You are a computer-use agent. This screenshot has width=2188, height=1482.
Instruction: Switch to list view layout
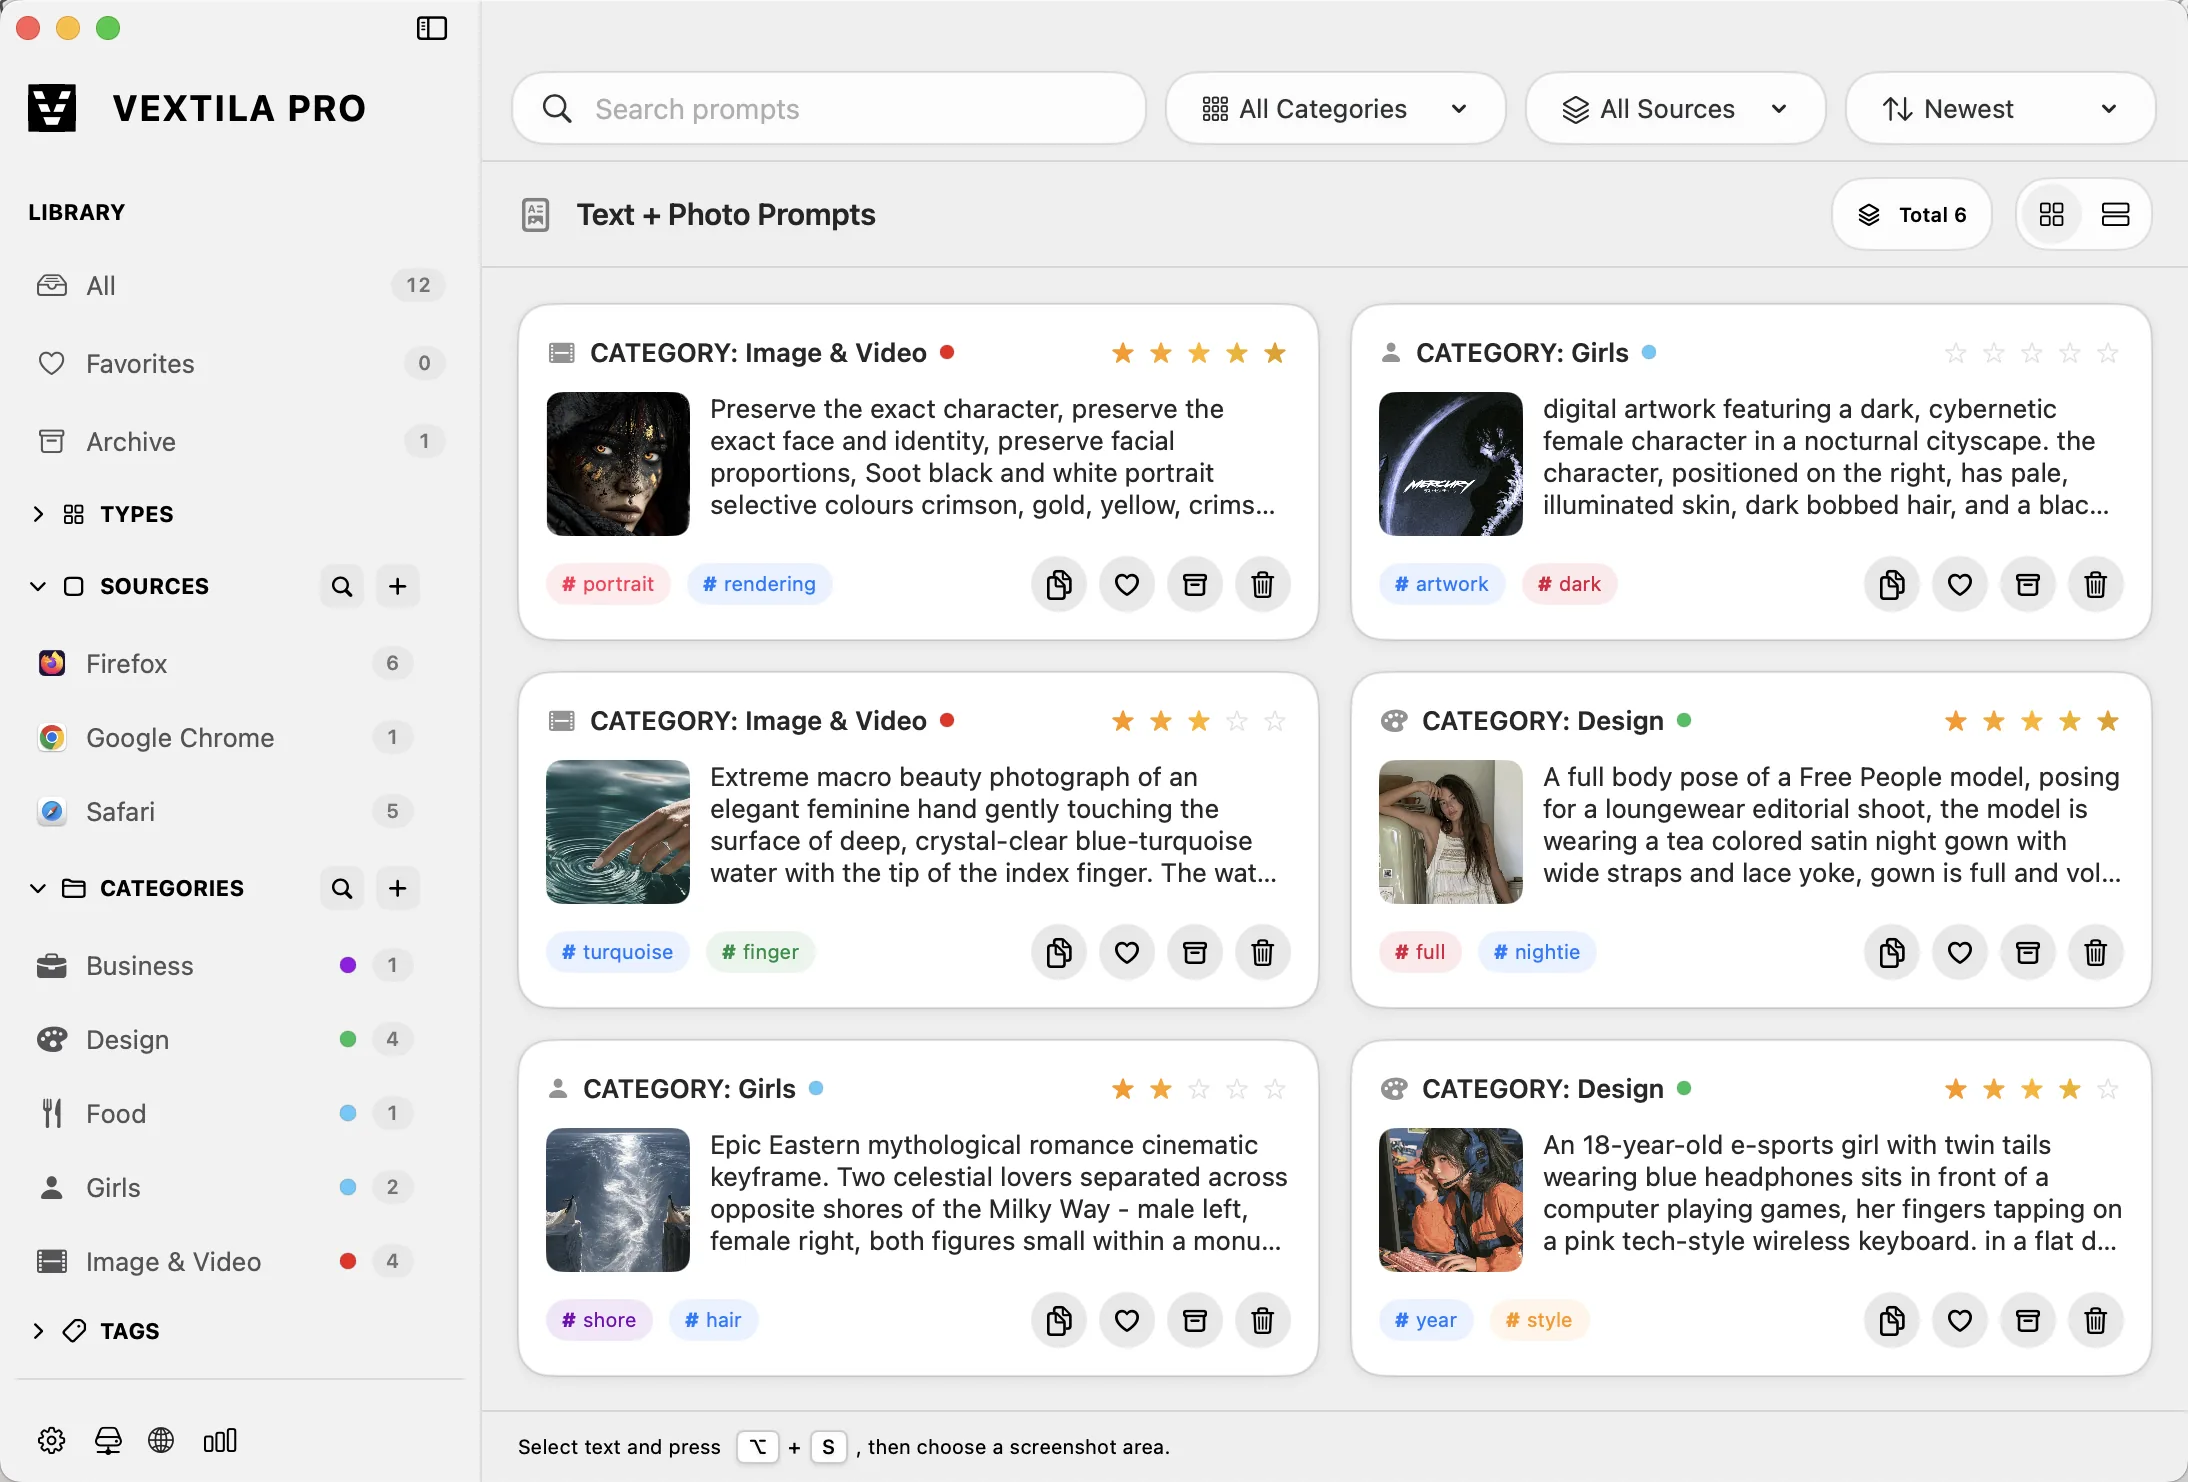2116,214
